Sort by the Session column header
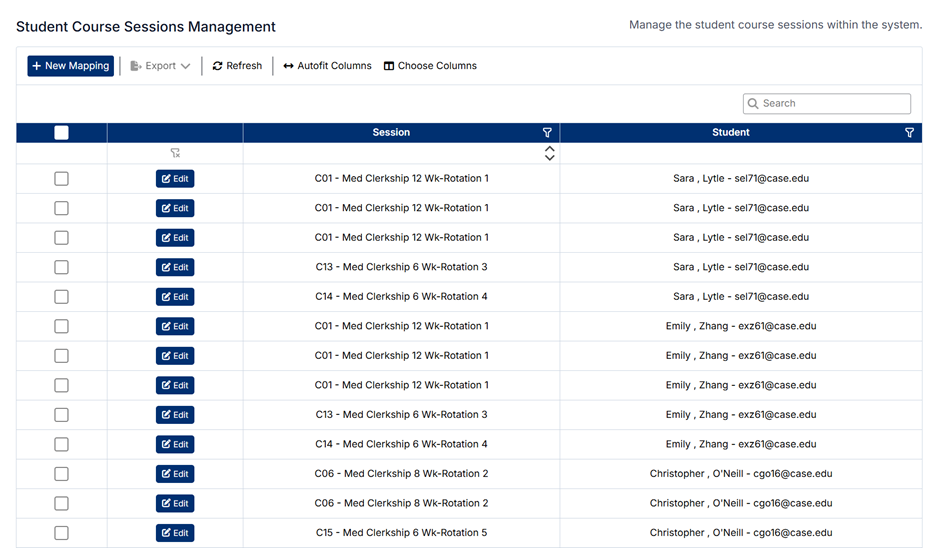Image resolution: width=936 pixels, height=548 pixels. [391, 132]
